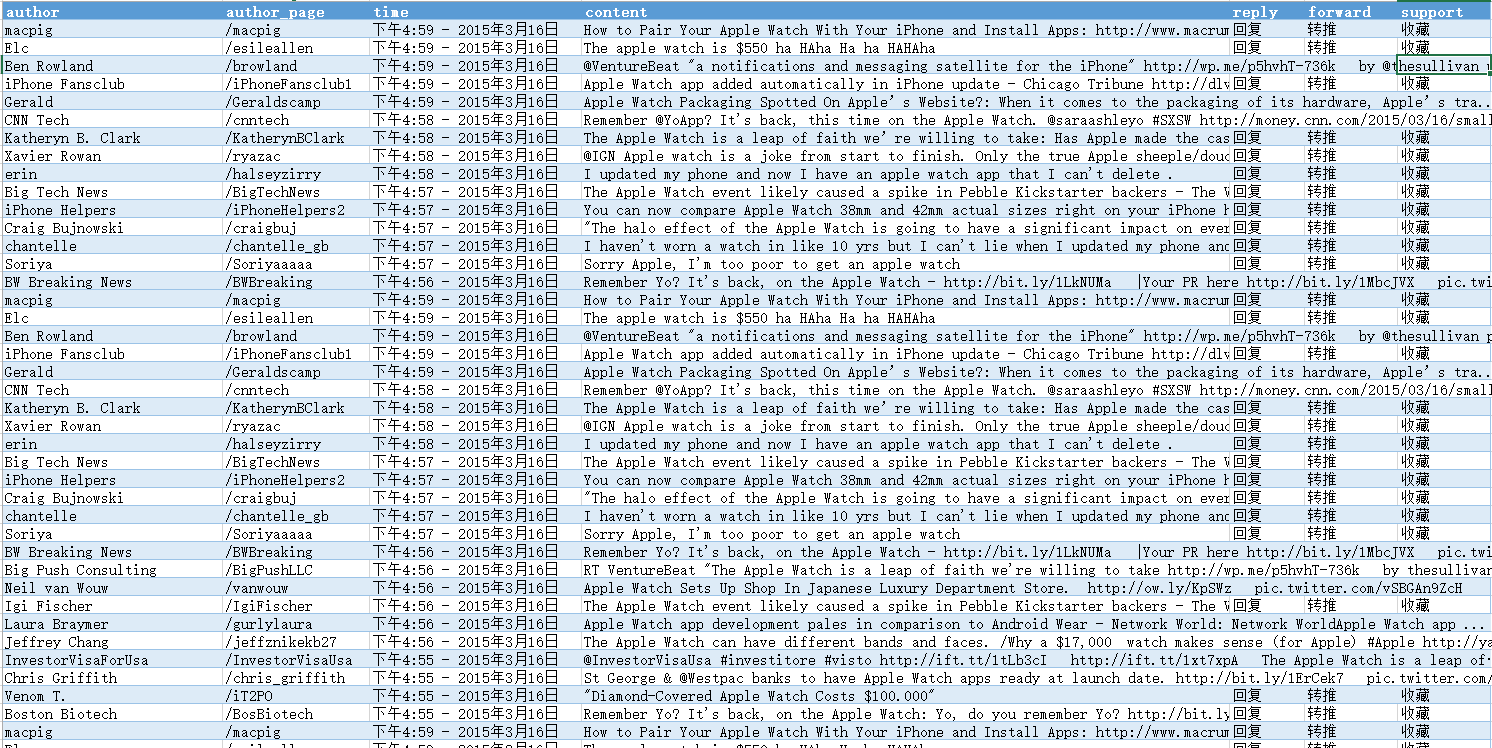Select the 'Chris Griffith' author cell
This screenshot has width=1492, height=748.
pyautogui.click(x=113, y=678)
